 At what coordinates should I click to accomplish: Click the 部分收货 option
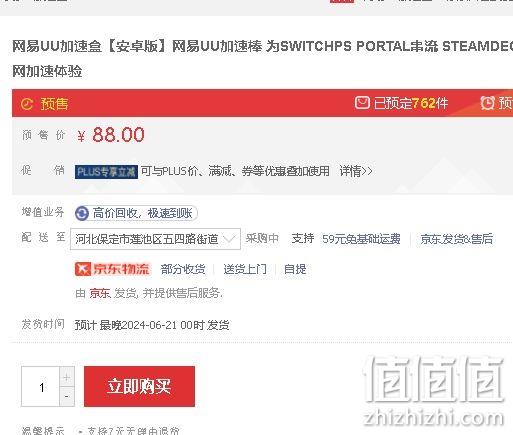tap(183, 269)
